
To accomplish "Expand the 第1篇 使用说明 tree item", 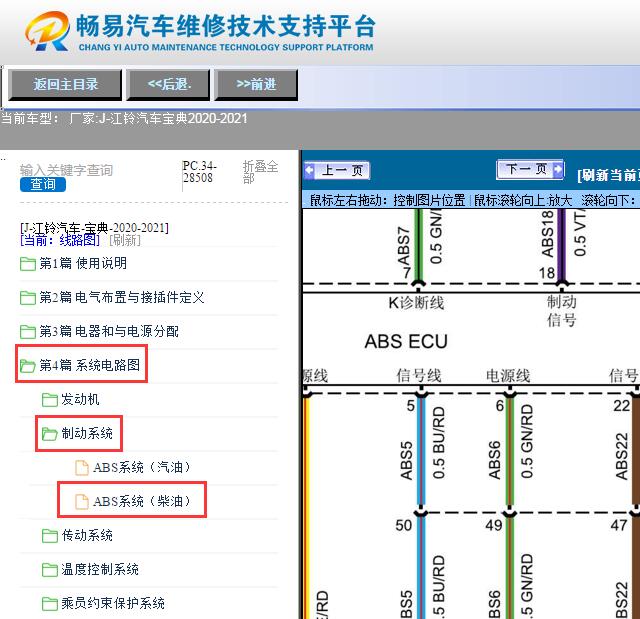I will click(83, 263).
